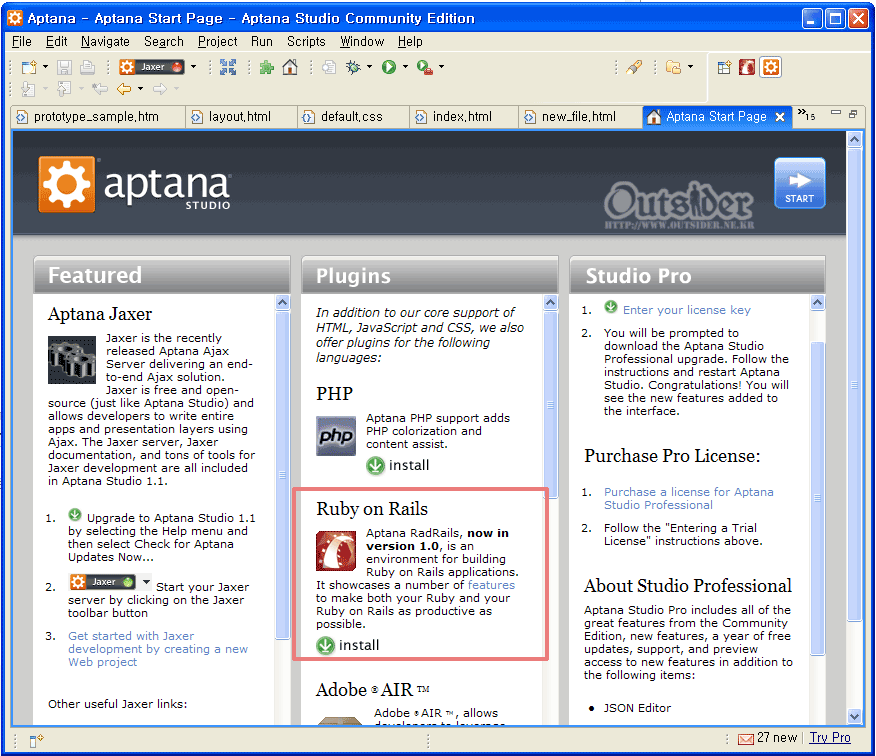The image size is (876, 756).
Task: Click the yellow Back navigation arrow
Action: coord(124,89)
